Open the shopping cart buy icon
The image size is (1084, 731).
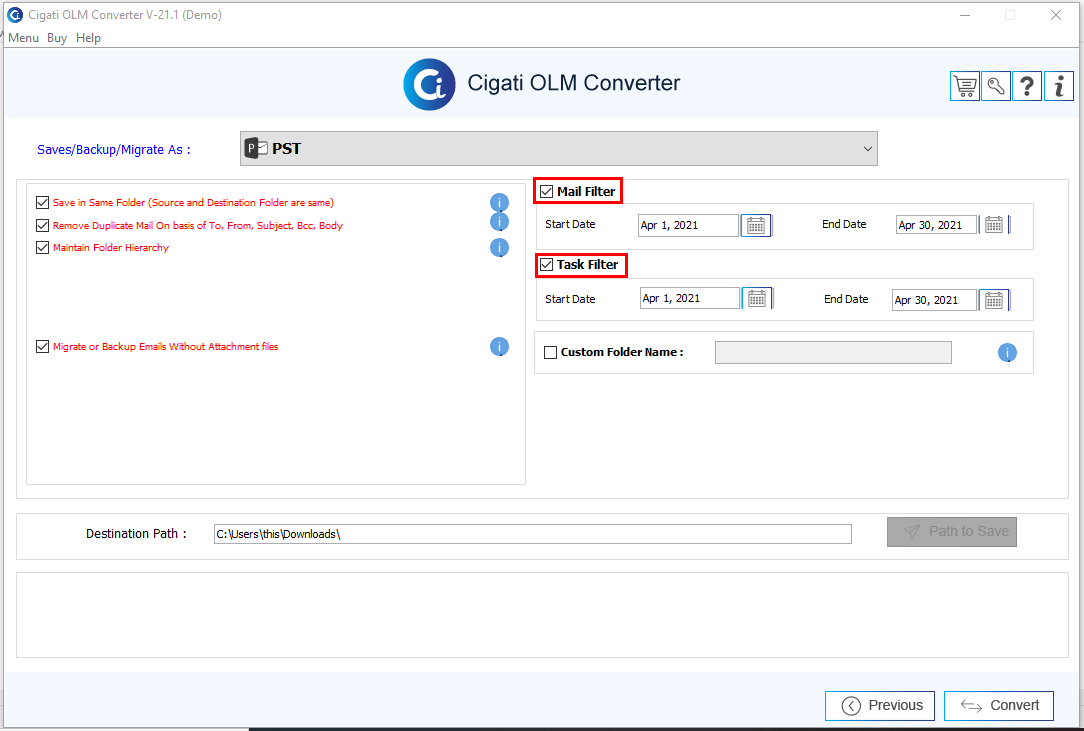coord(964,86)
